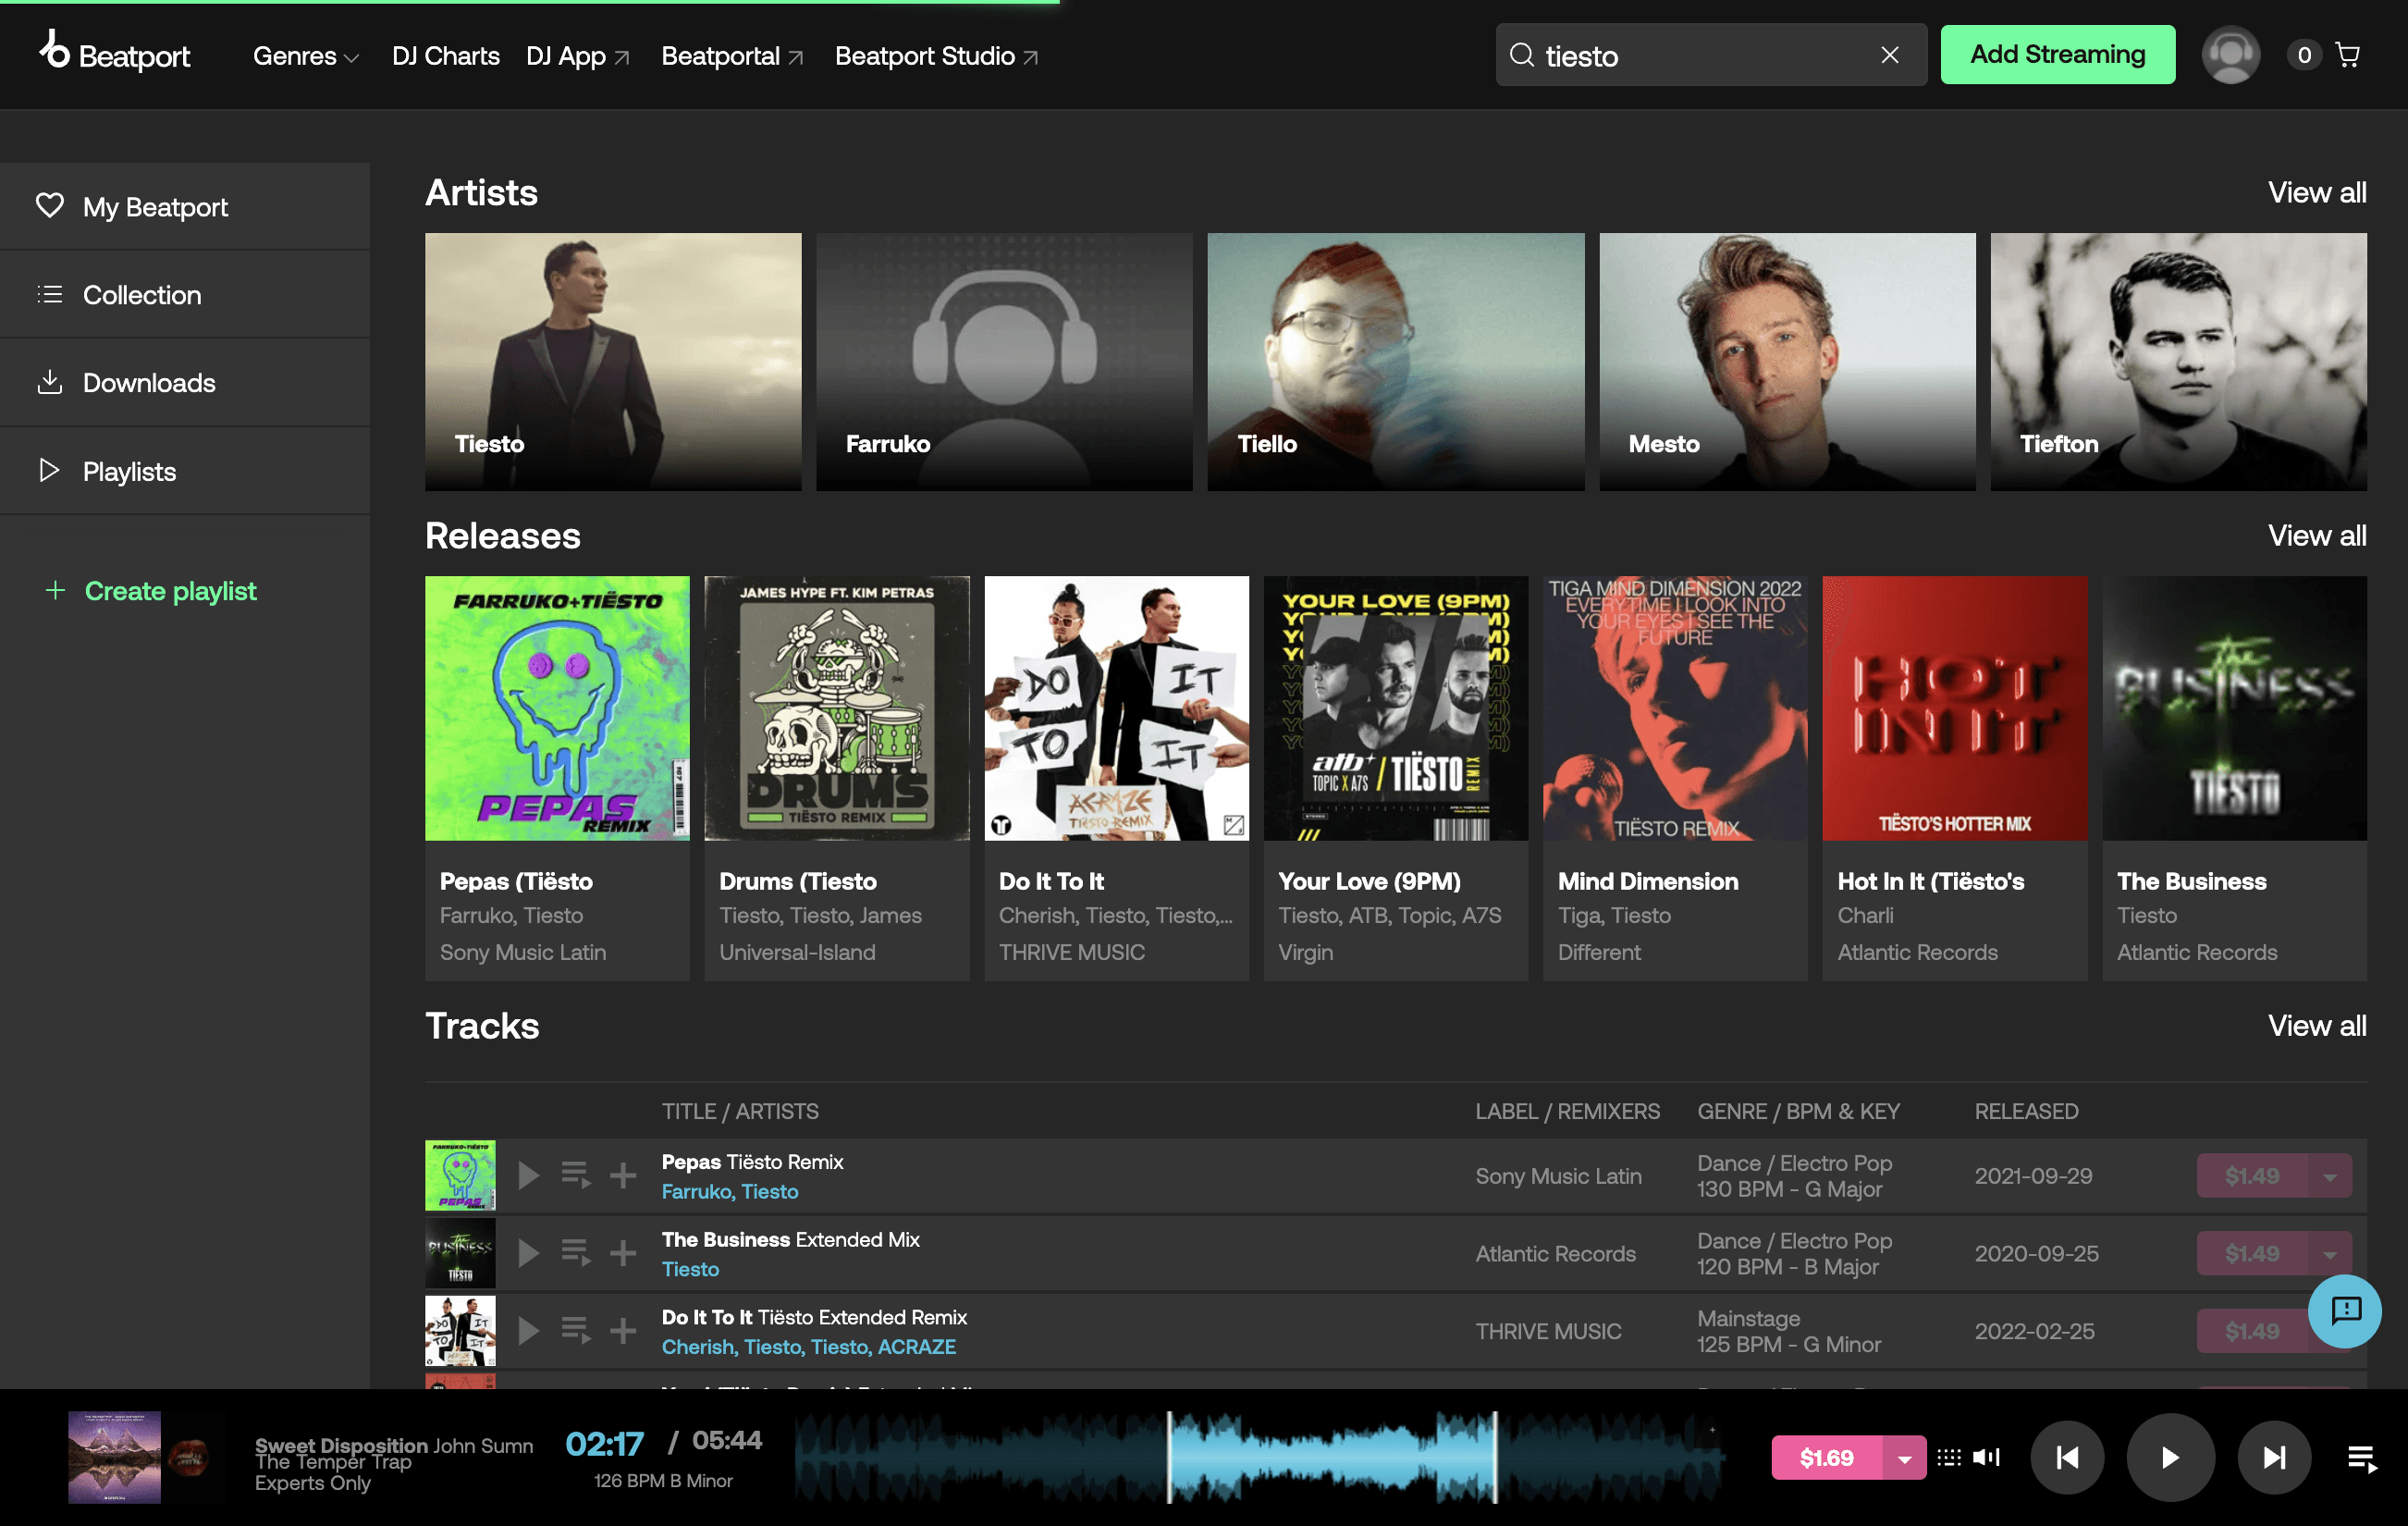Open the Mesto artist card
Screen dimensions: 2408x1526
coord(1787,361)
